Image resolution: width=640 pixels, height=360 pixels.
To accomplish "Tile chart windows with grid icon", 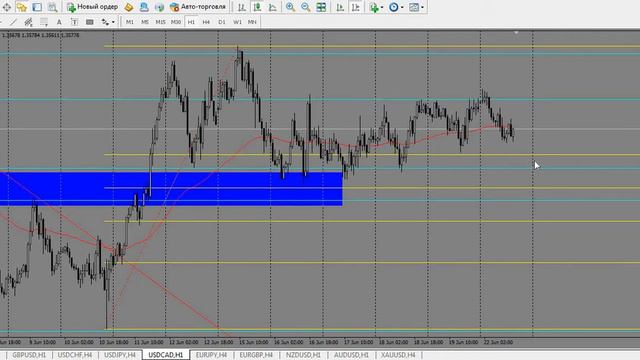I will (321, 7).
